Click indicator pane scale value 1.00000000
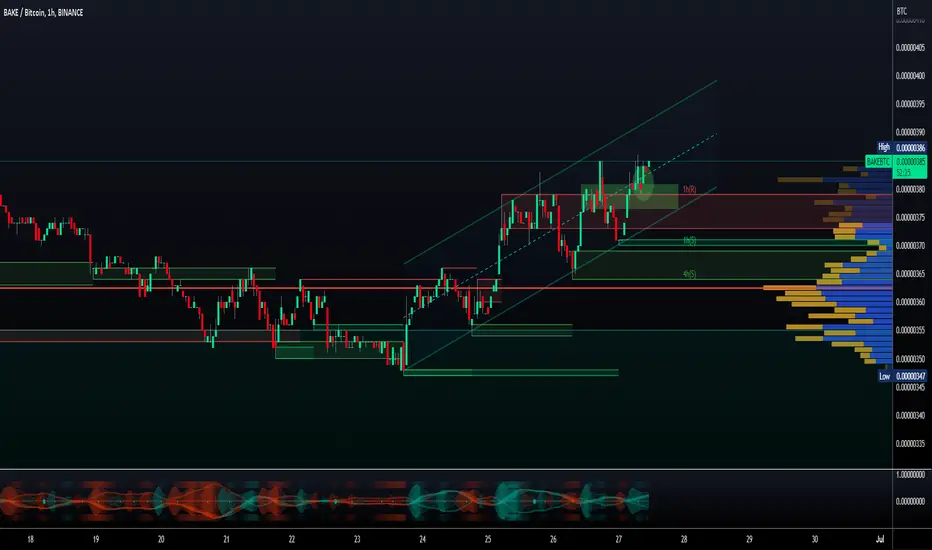This screenshot has width=932, height=550. pos(910,475)
